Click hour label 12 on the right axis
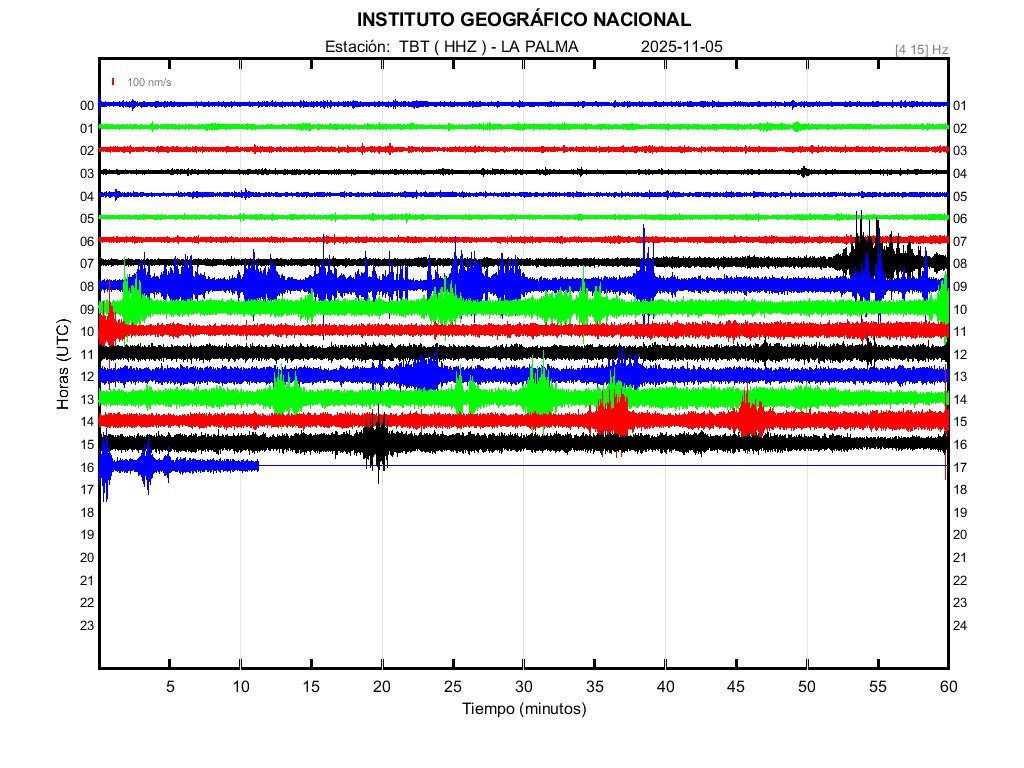Viewport: 1024px width, 768px height. pyautogui.click(x=959, y=354)
